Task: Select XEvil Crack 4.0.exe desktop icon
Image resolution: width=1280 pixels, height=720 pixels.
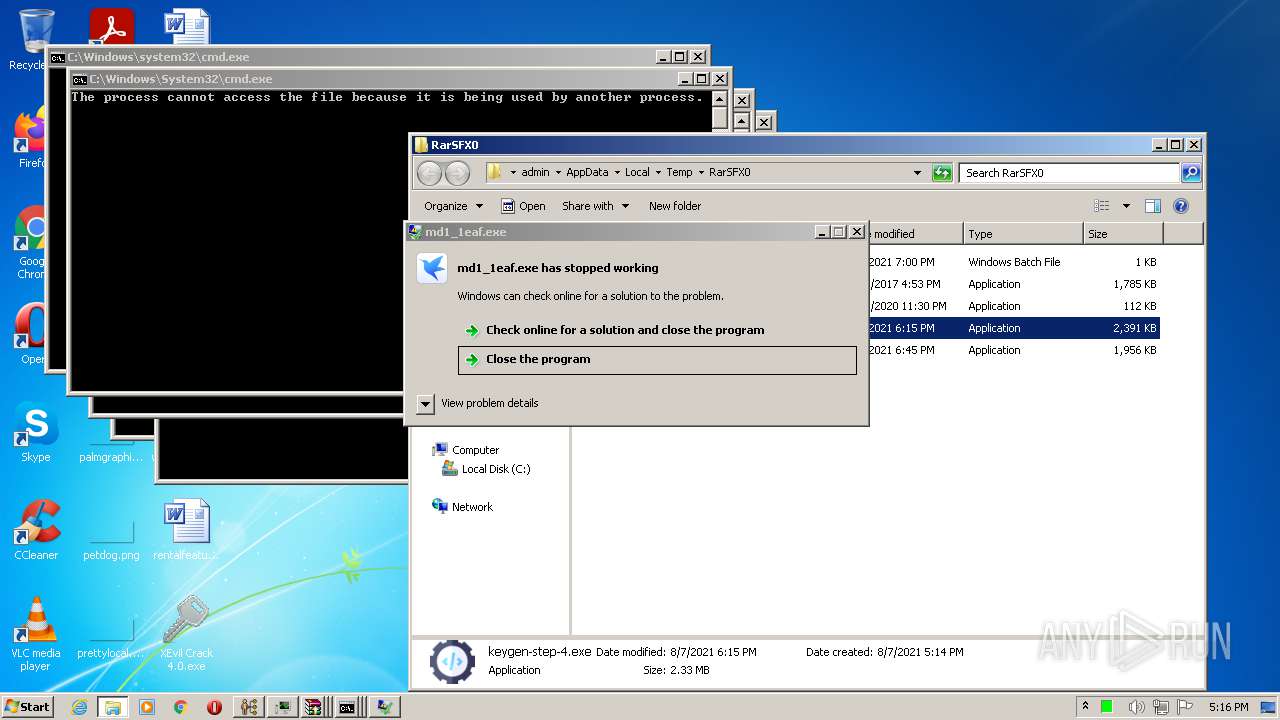Action: pyautogui.click(x=186, y=634)
